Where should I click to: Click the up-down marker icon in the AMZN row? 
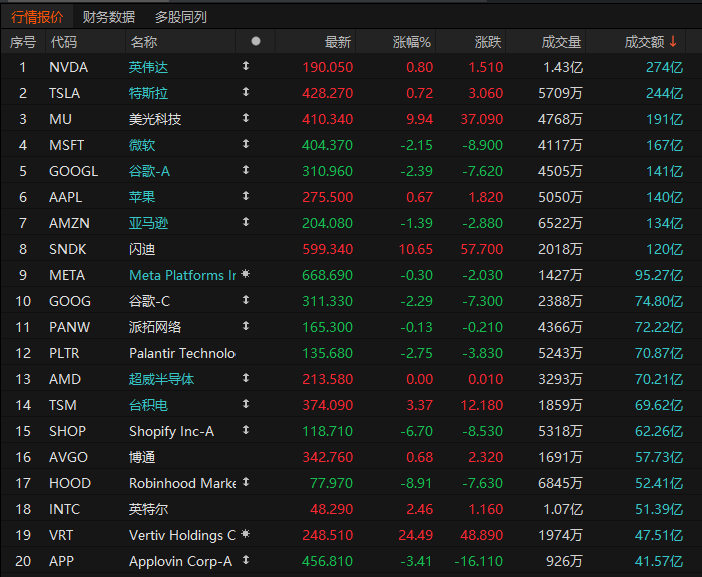coord(246,222)
